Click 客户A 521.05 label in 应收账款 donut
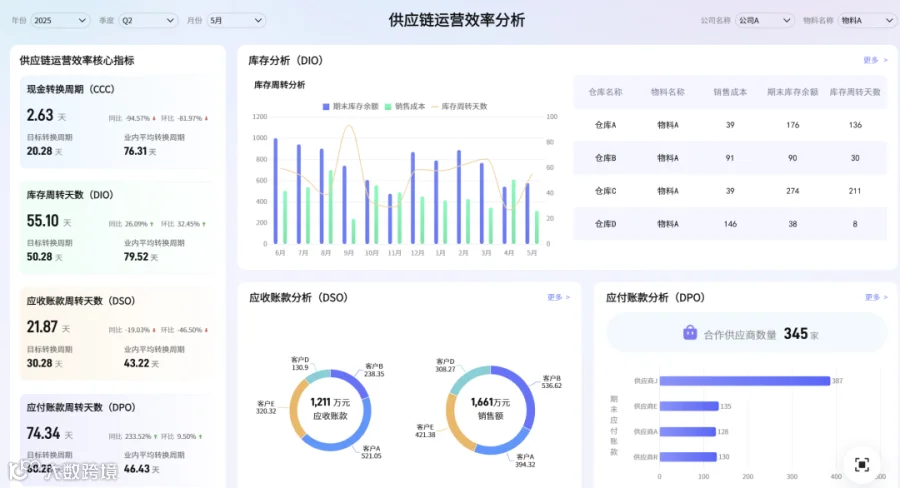 (371, 452)
